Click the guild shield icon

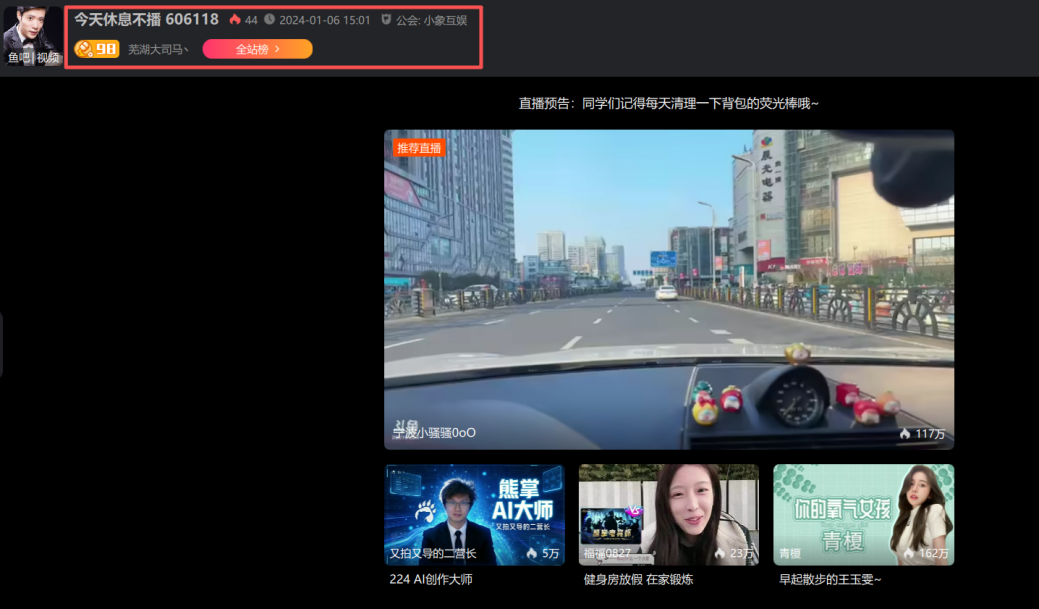pos(386,20)
